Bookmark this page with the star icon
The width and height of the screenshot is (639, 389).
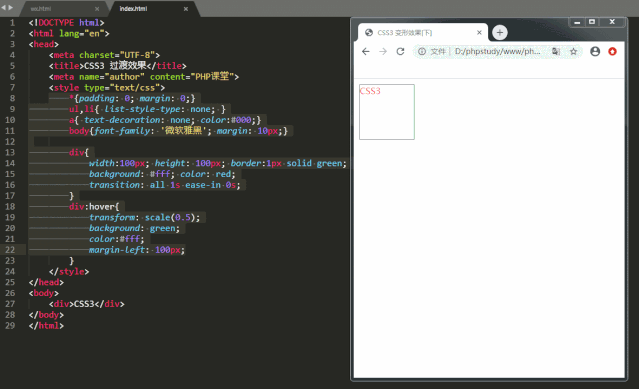pyautogui.click(x=573, y=51)
